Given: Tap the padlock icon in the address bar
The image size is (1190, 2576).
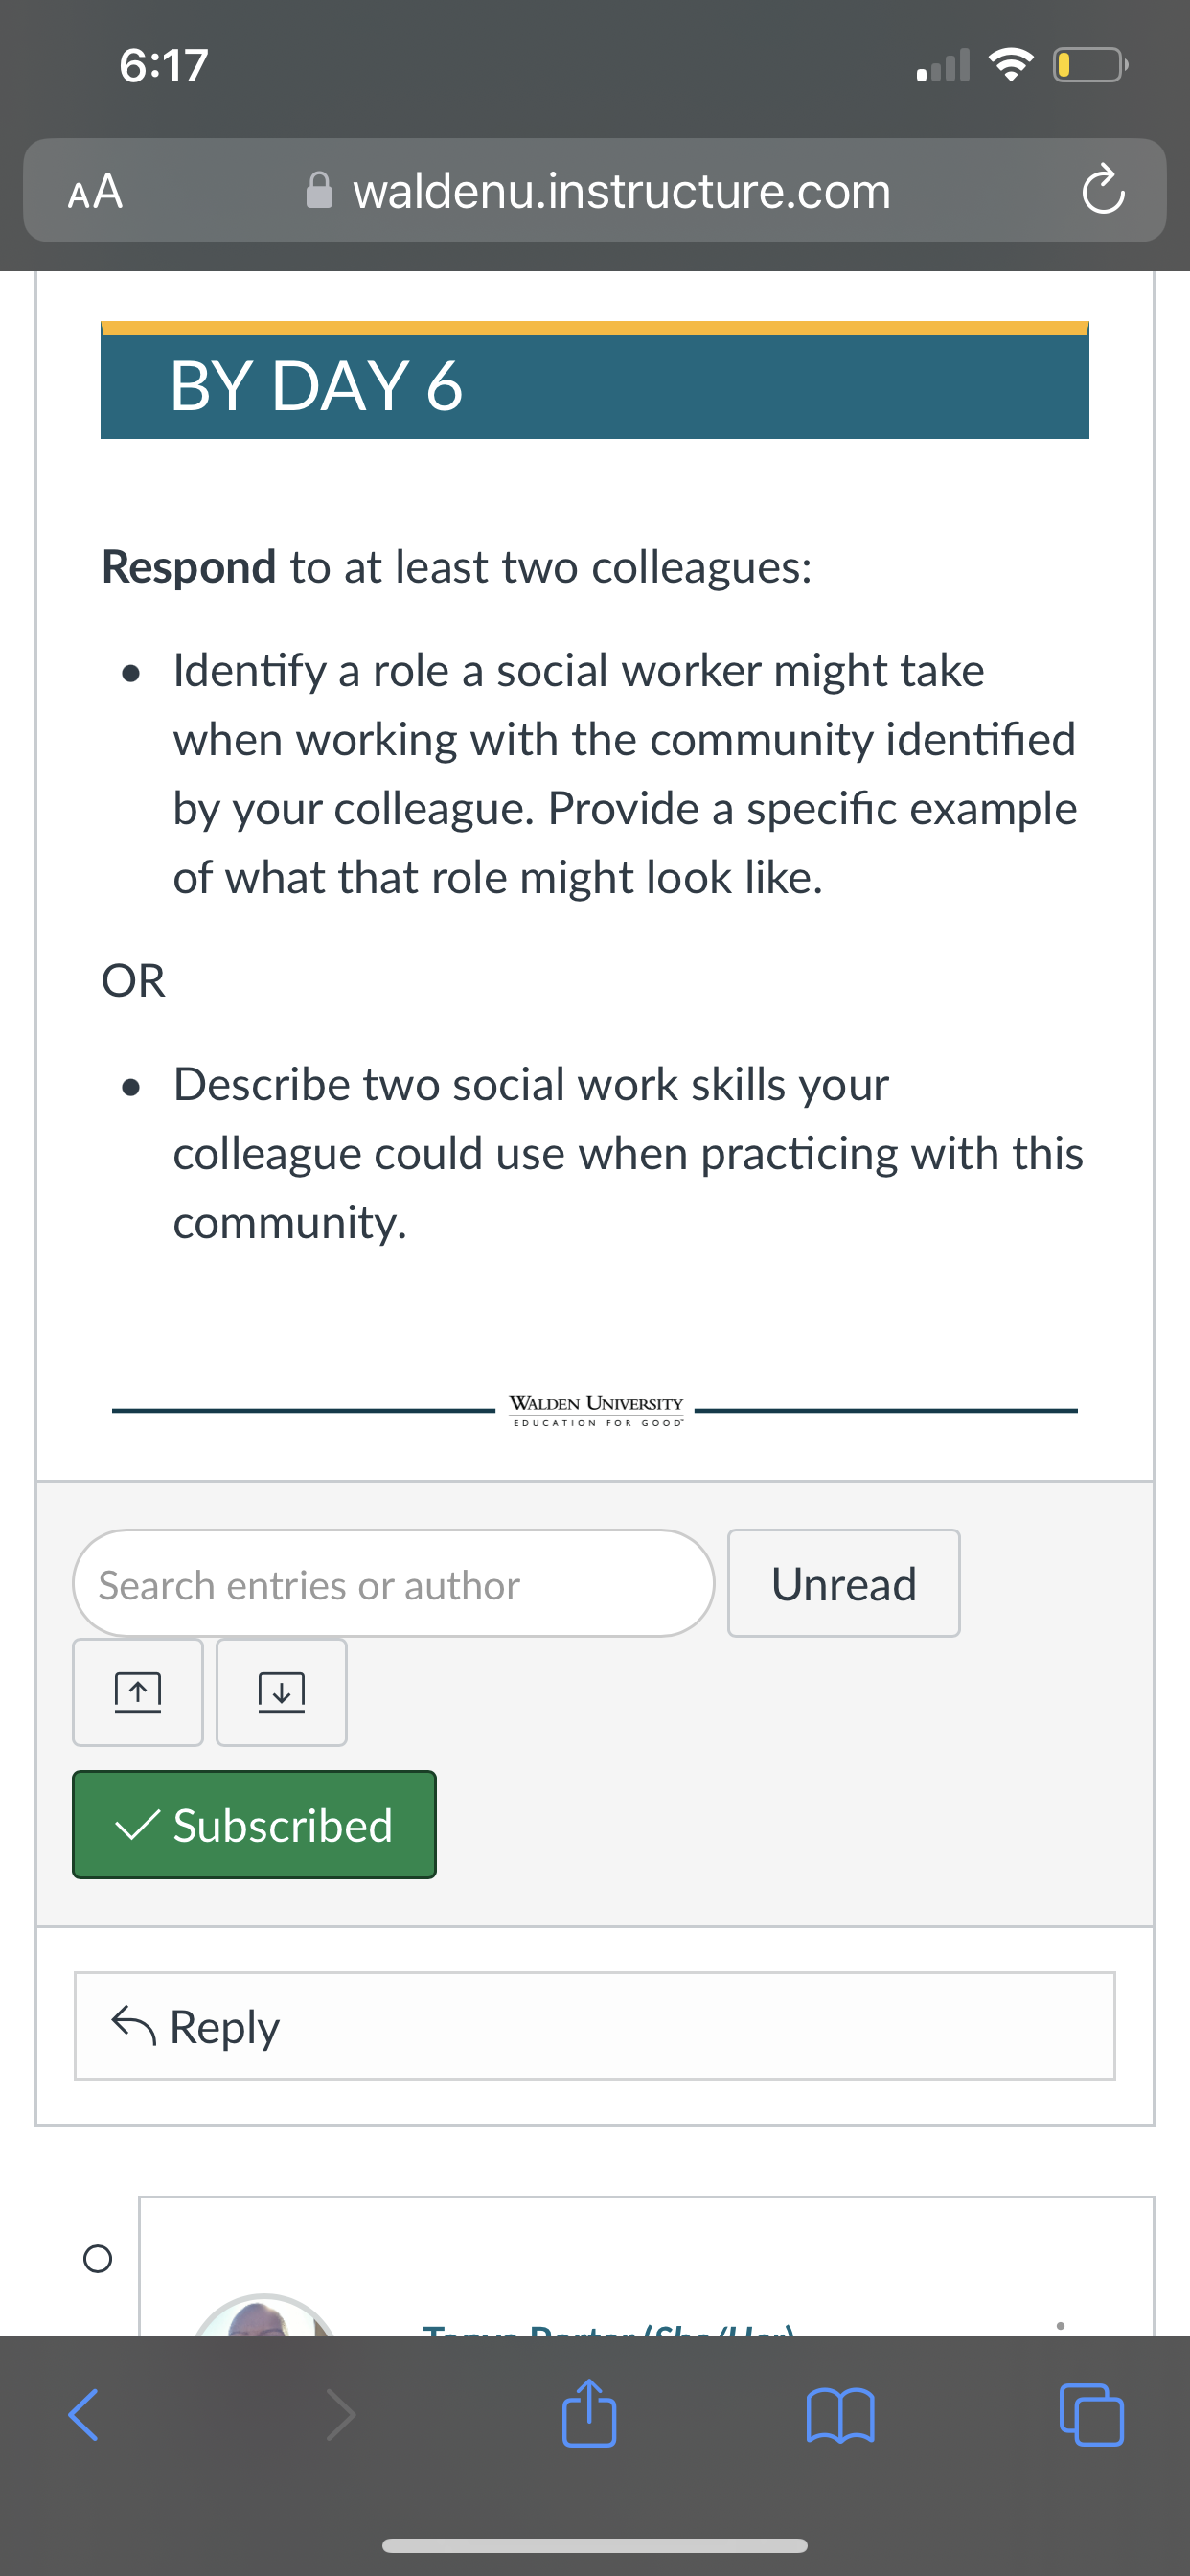Looking at the screenshot, I should [319, 190].
